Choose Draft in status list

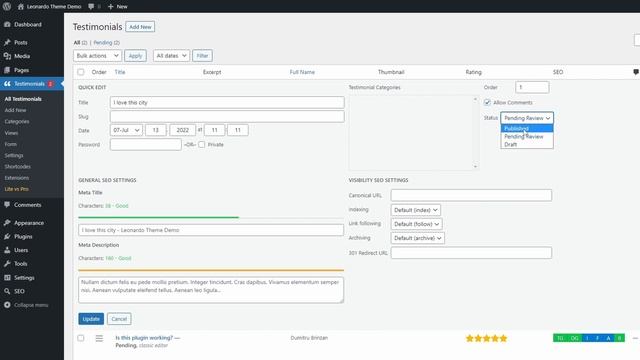click(527, 144)
